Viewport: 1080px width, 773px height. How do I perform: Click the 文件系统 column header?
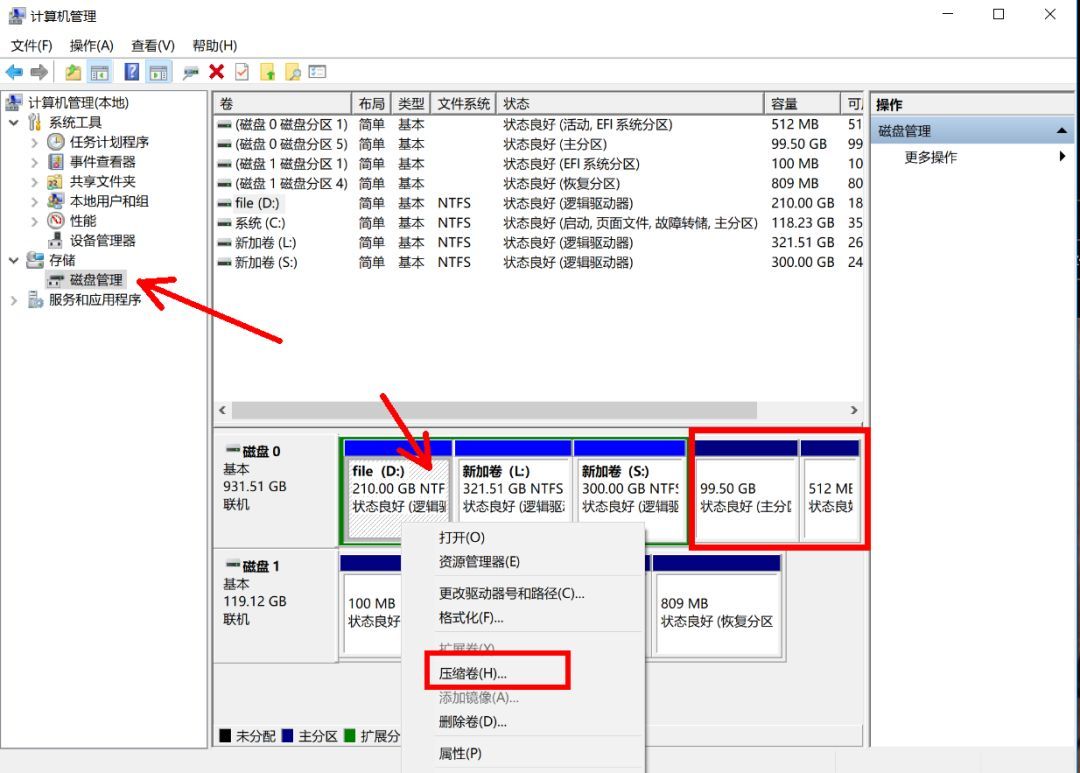tap(464, 104)
